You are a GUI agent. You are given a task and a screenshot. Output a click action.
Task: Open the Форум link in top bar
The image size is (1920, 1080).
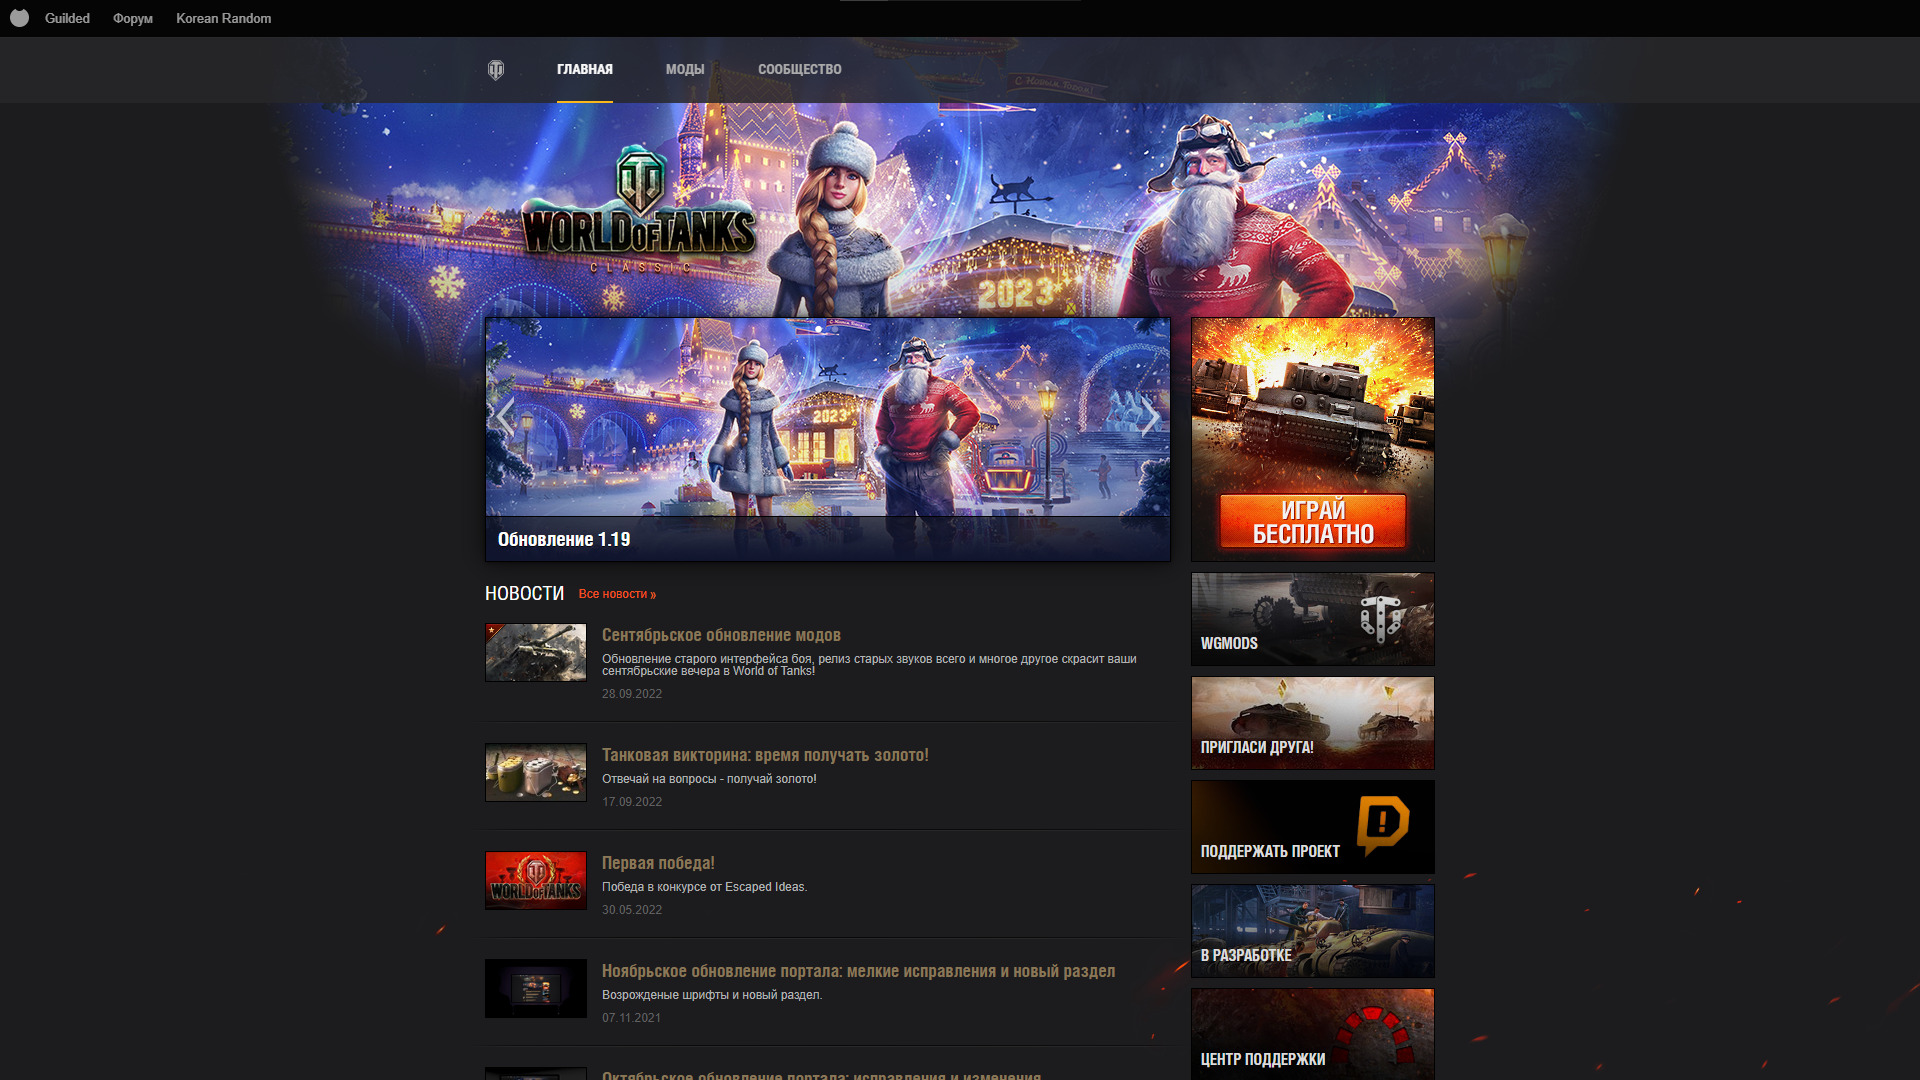pos(133,18)
